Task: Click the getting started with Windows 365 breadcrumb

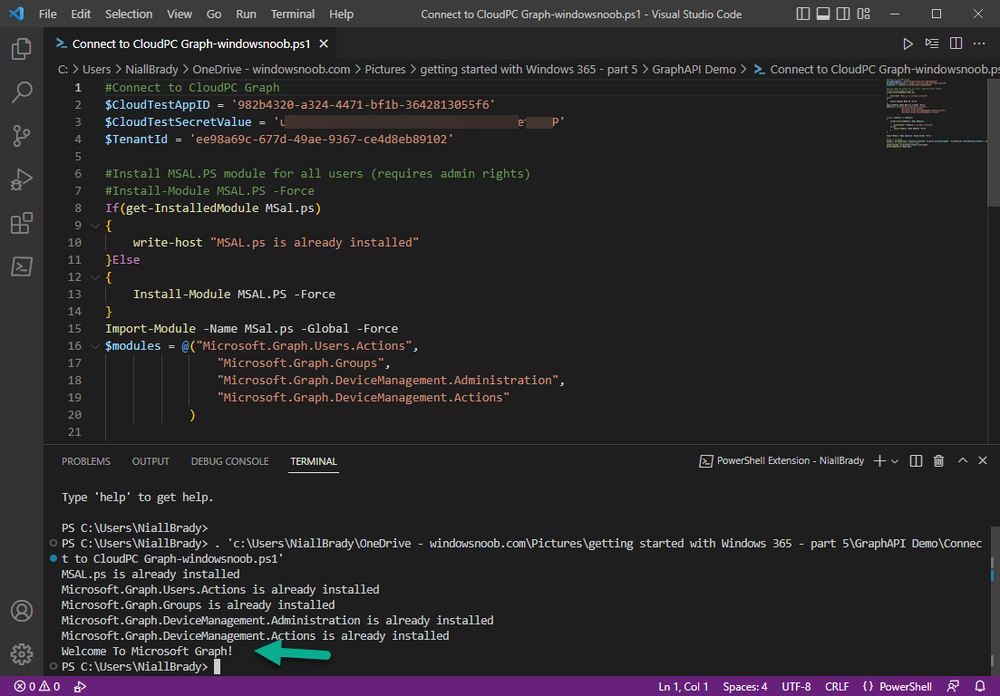Action: pos(529,70)
